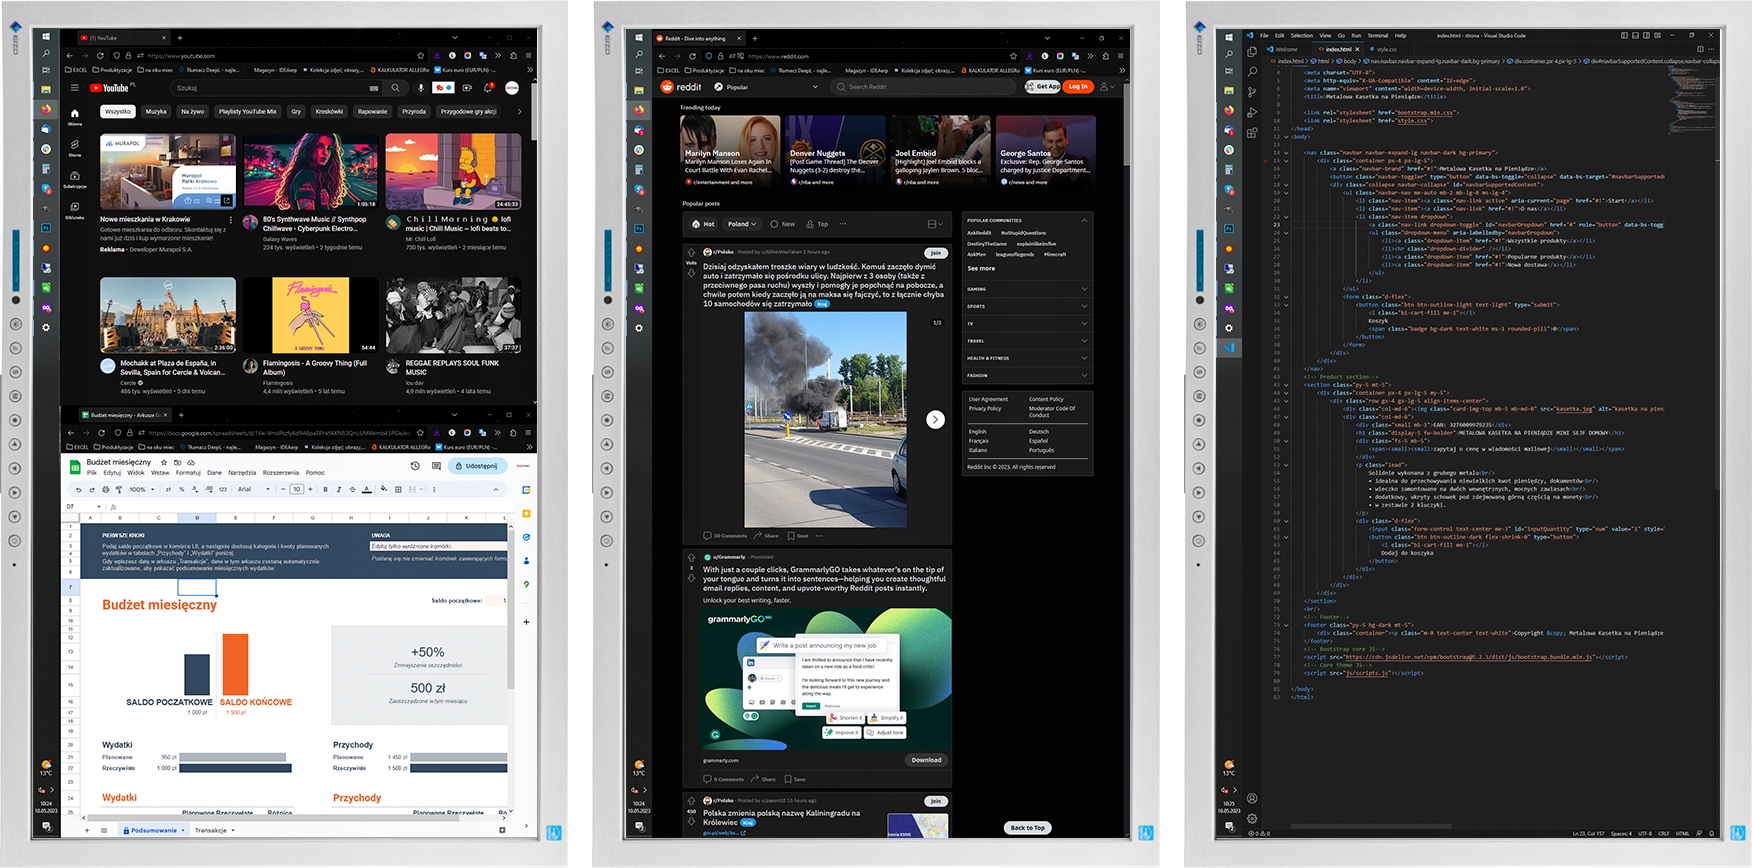The image size is (1752, 868).
Task: Open the text color picker in Sheets
Action: tap(367, 490)
